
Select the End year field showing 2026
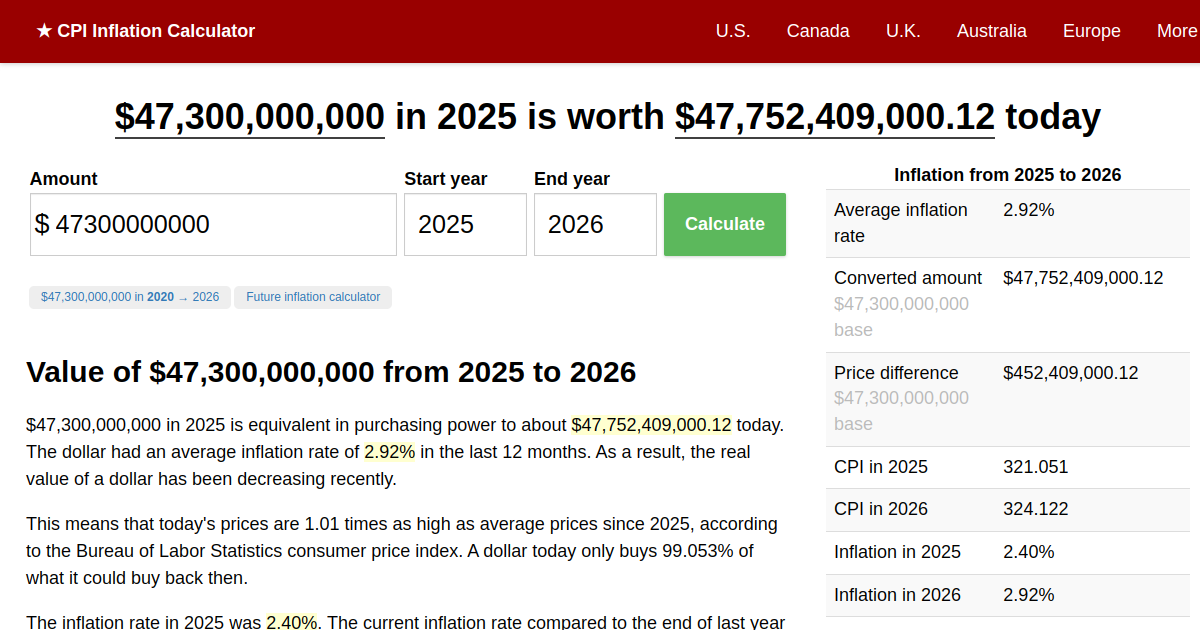click(x=595, y=224)
